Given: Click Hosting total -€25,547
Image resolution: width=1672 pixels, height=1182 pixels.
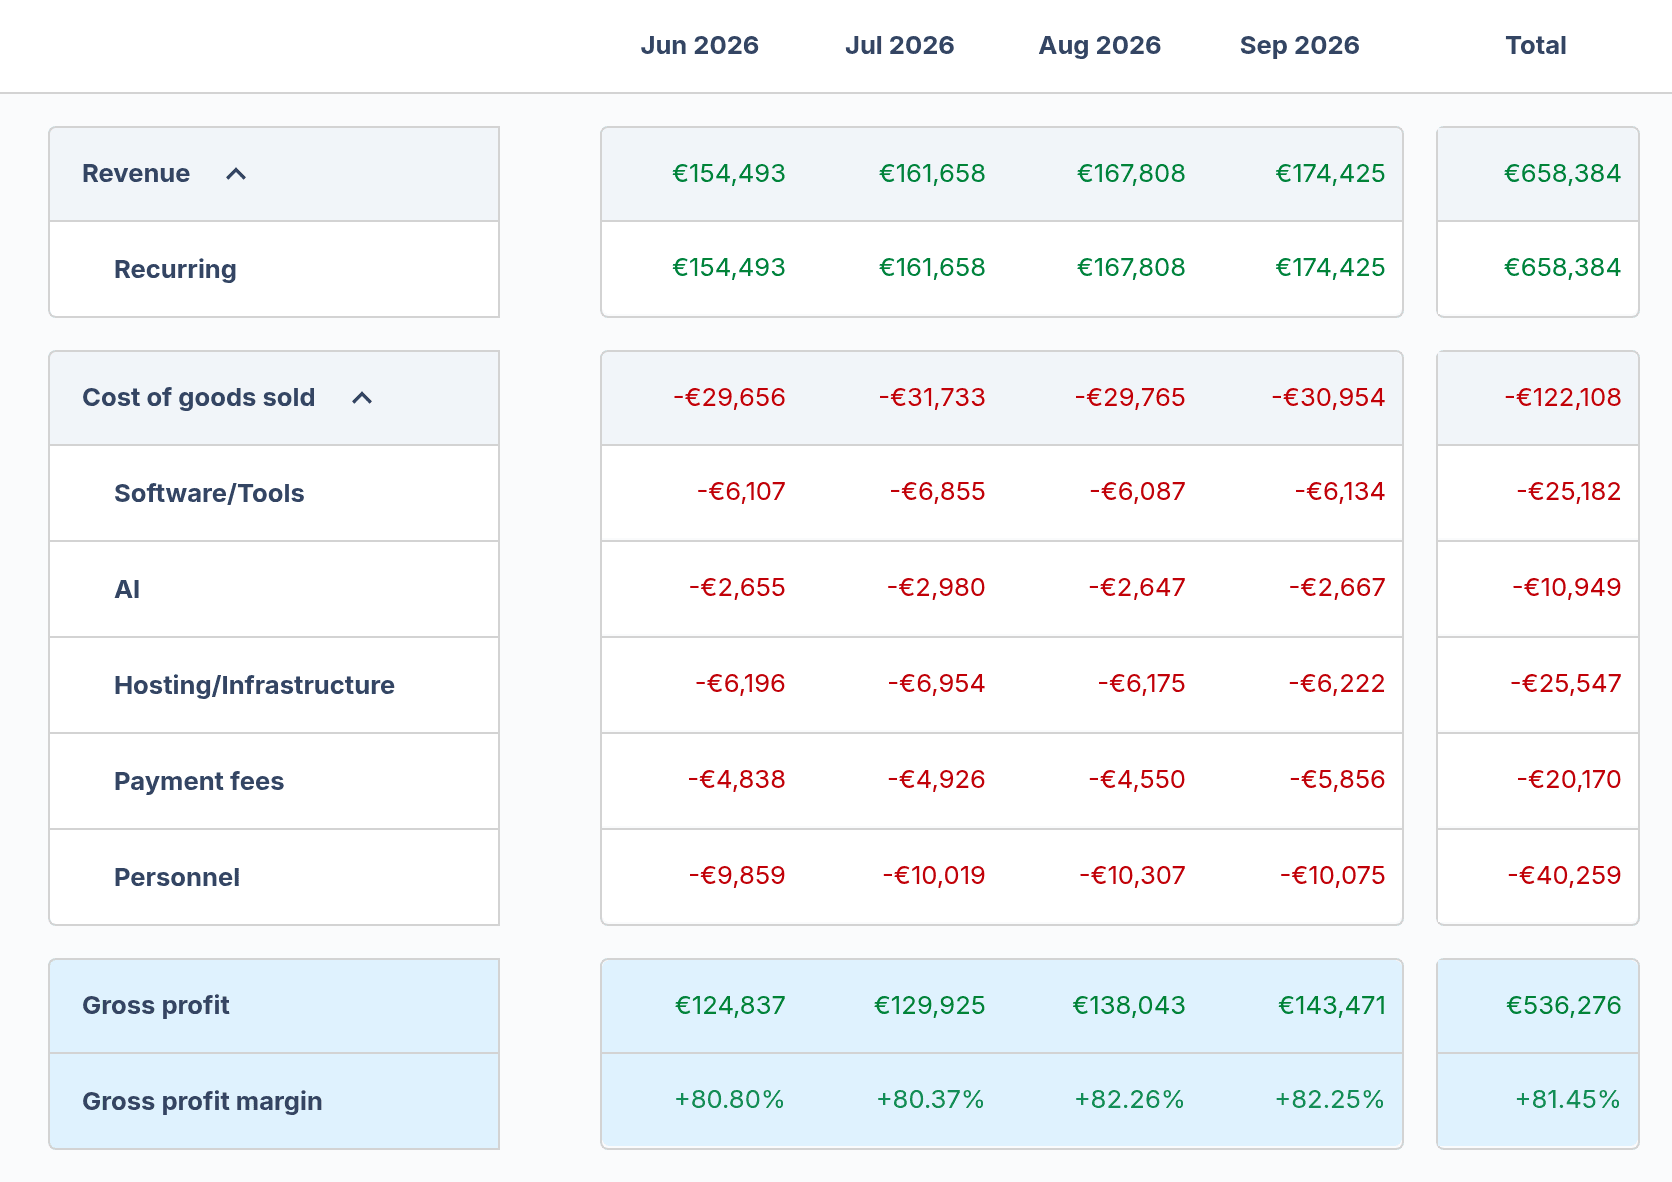Looking at the screenshot, I should (x=1566, y=683).
